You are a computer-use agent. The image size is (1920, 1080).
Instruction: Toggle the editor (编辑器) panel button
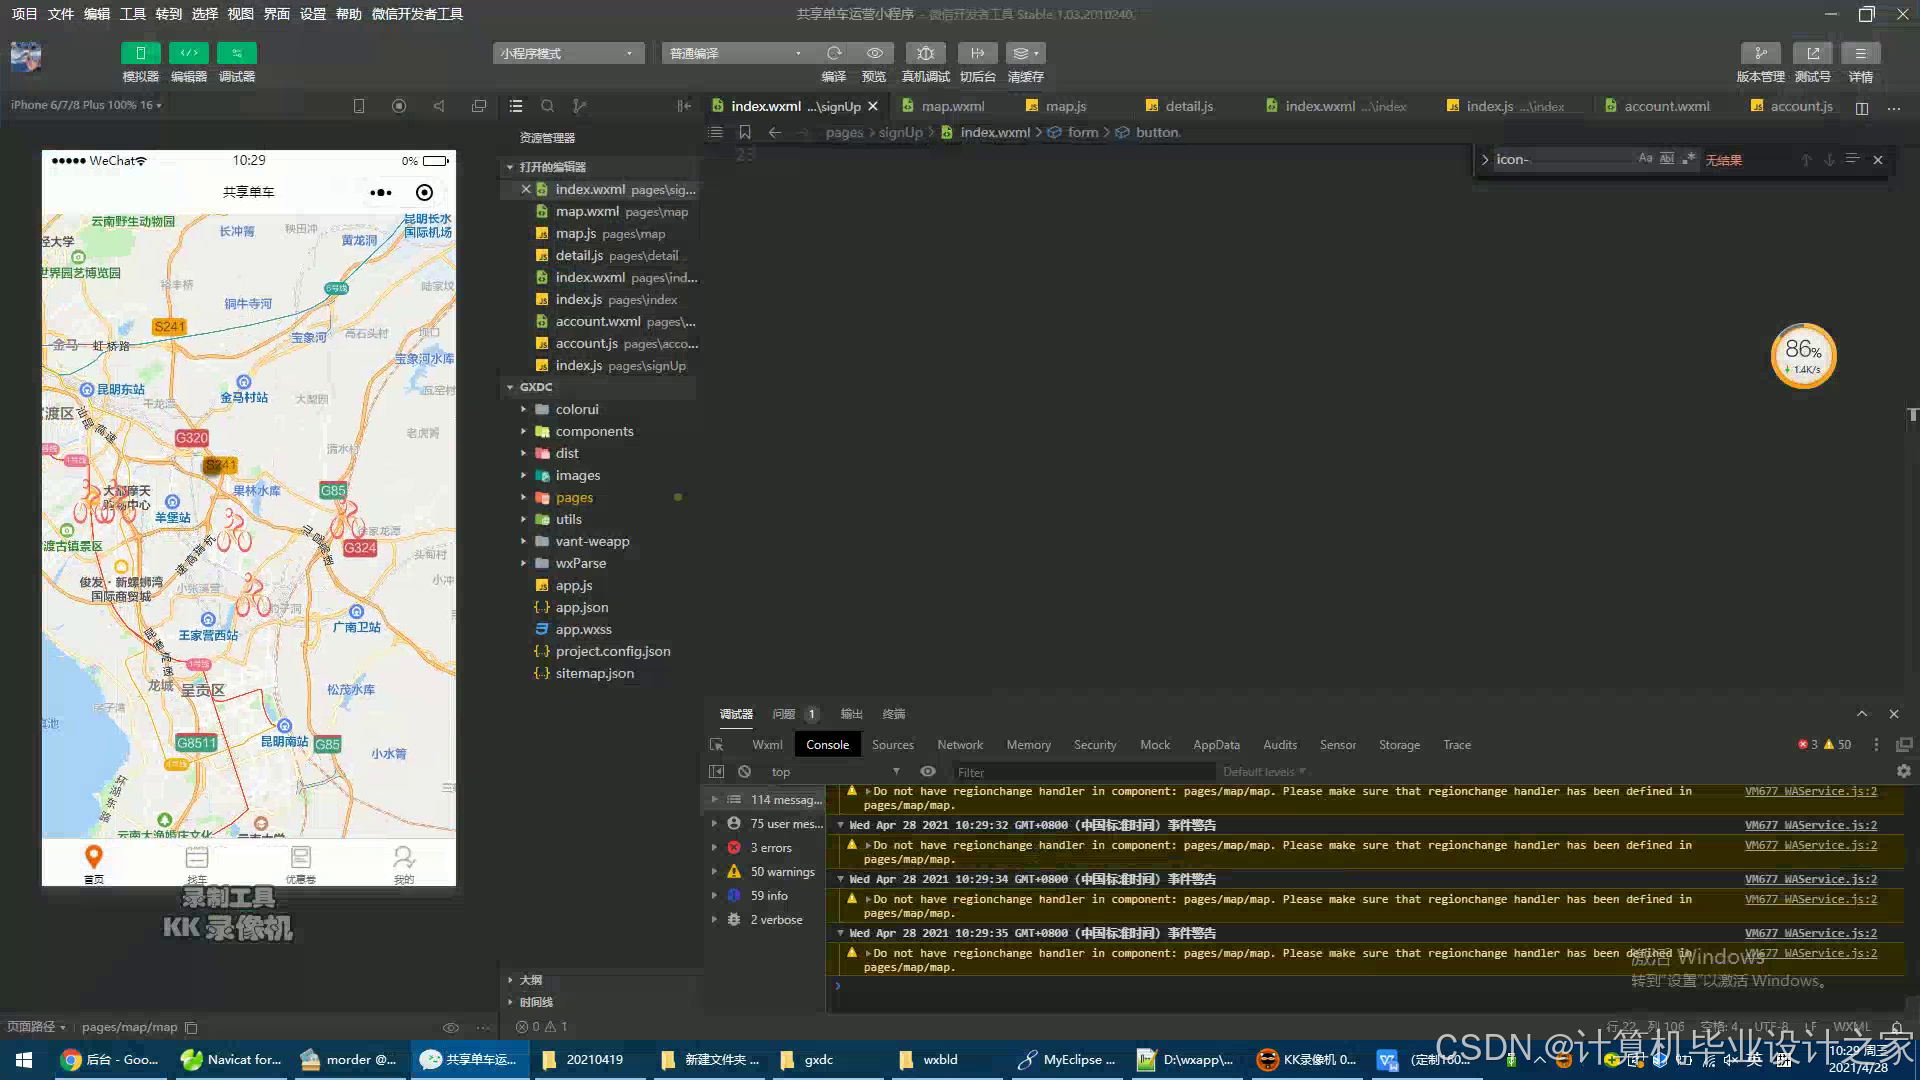[188, 53]
